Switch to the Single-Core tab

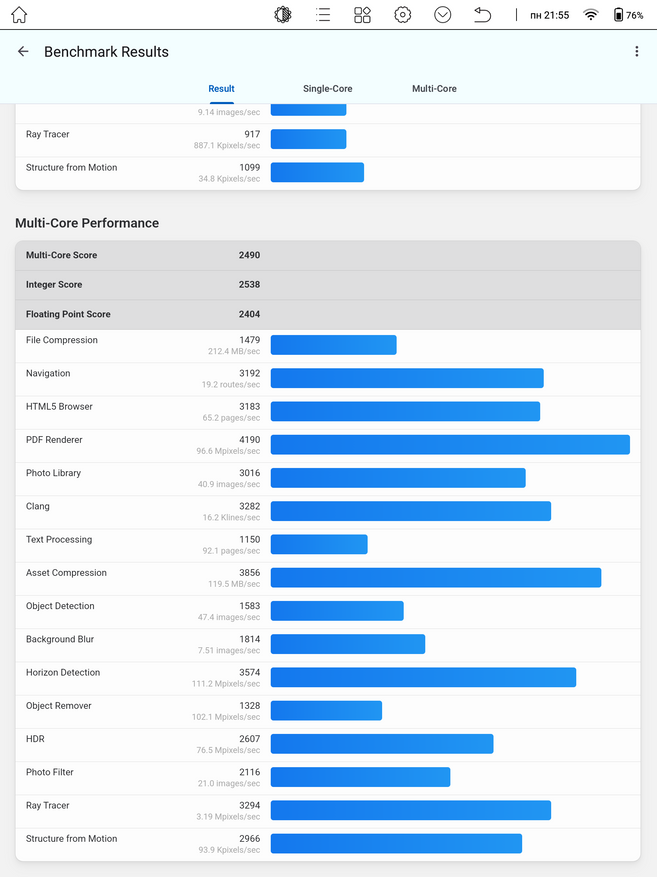(328, 88)
